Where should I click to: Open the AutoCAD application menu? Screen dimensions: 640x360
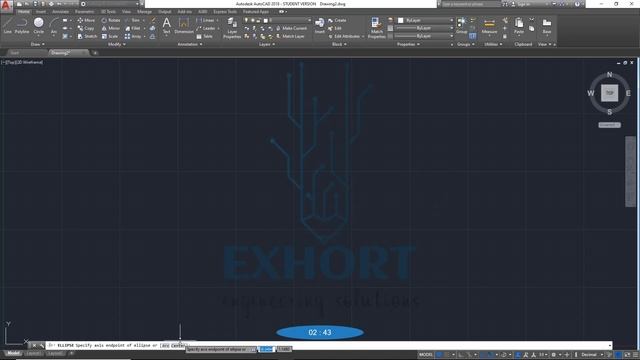pyautogui.click(x=6, y=5)
